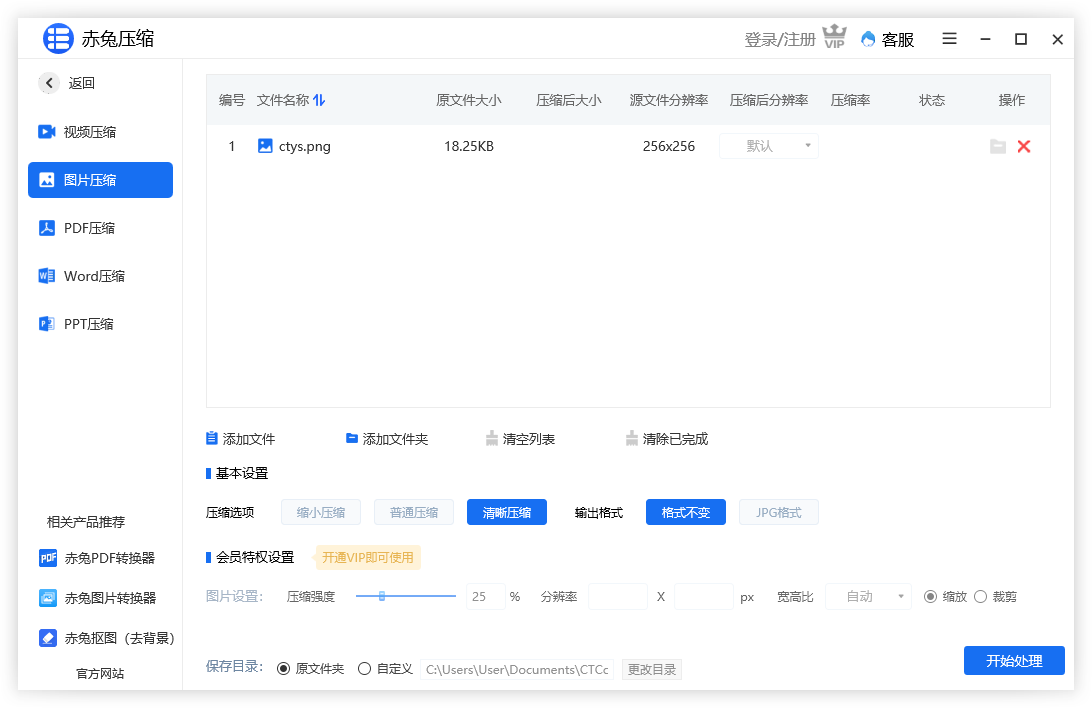Click the red delete icon for ctys.png
The height and width of the screenshot is (708, 1092).
pos(1023,146)
